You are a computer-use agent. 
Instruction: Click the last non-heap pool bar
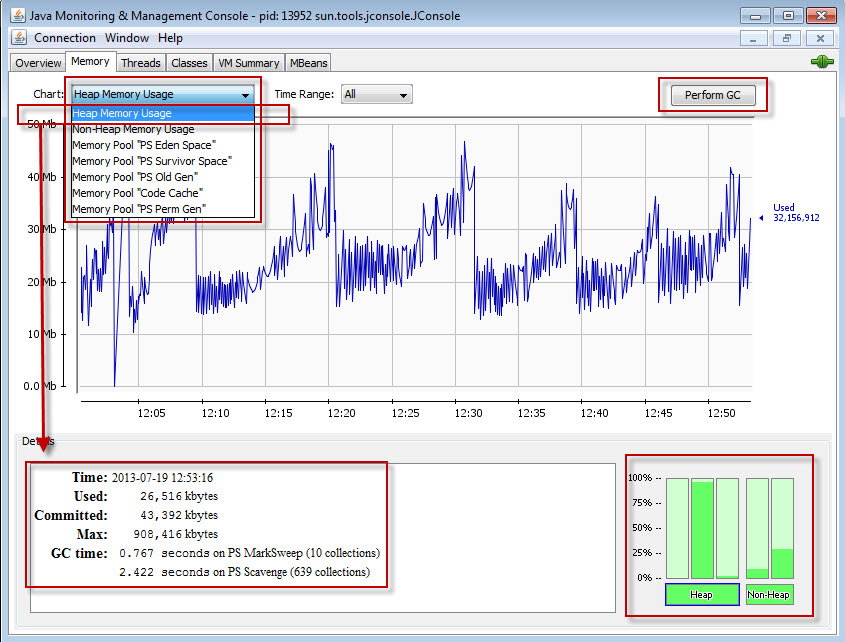click(x=782, y=528)
